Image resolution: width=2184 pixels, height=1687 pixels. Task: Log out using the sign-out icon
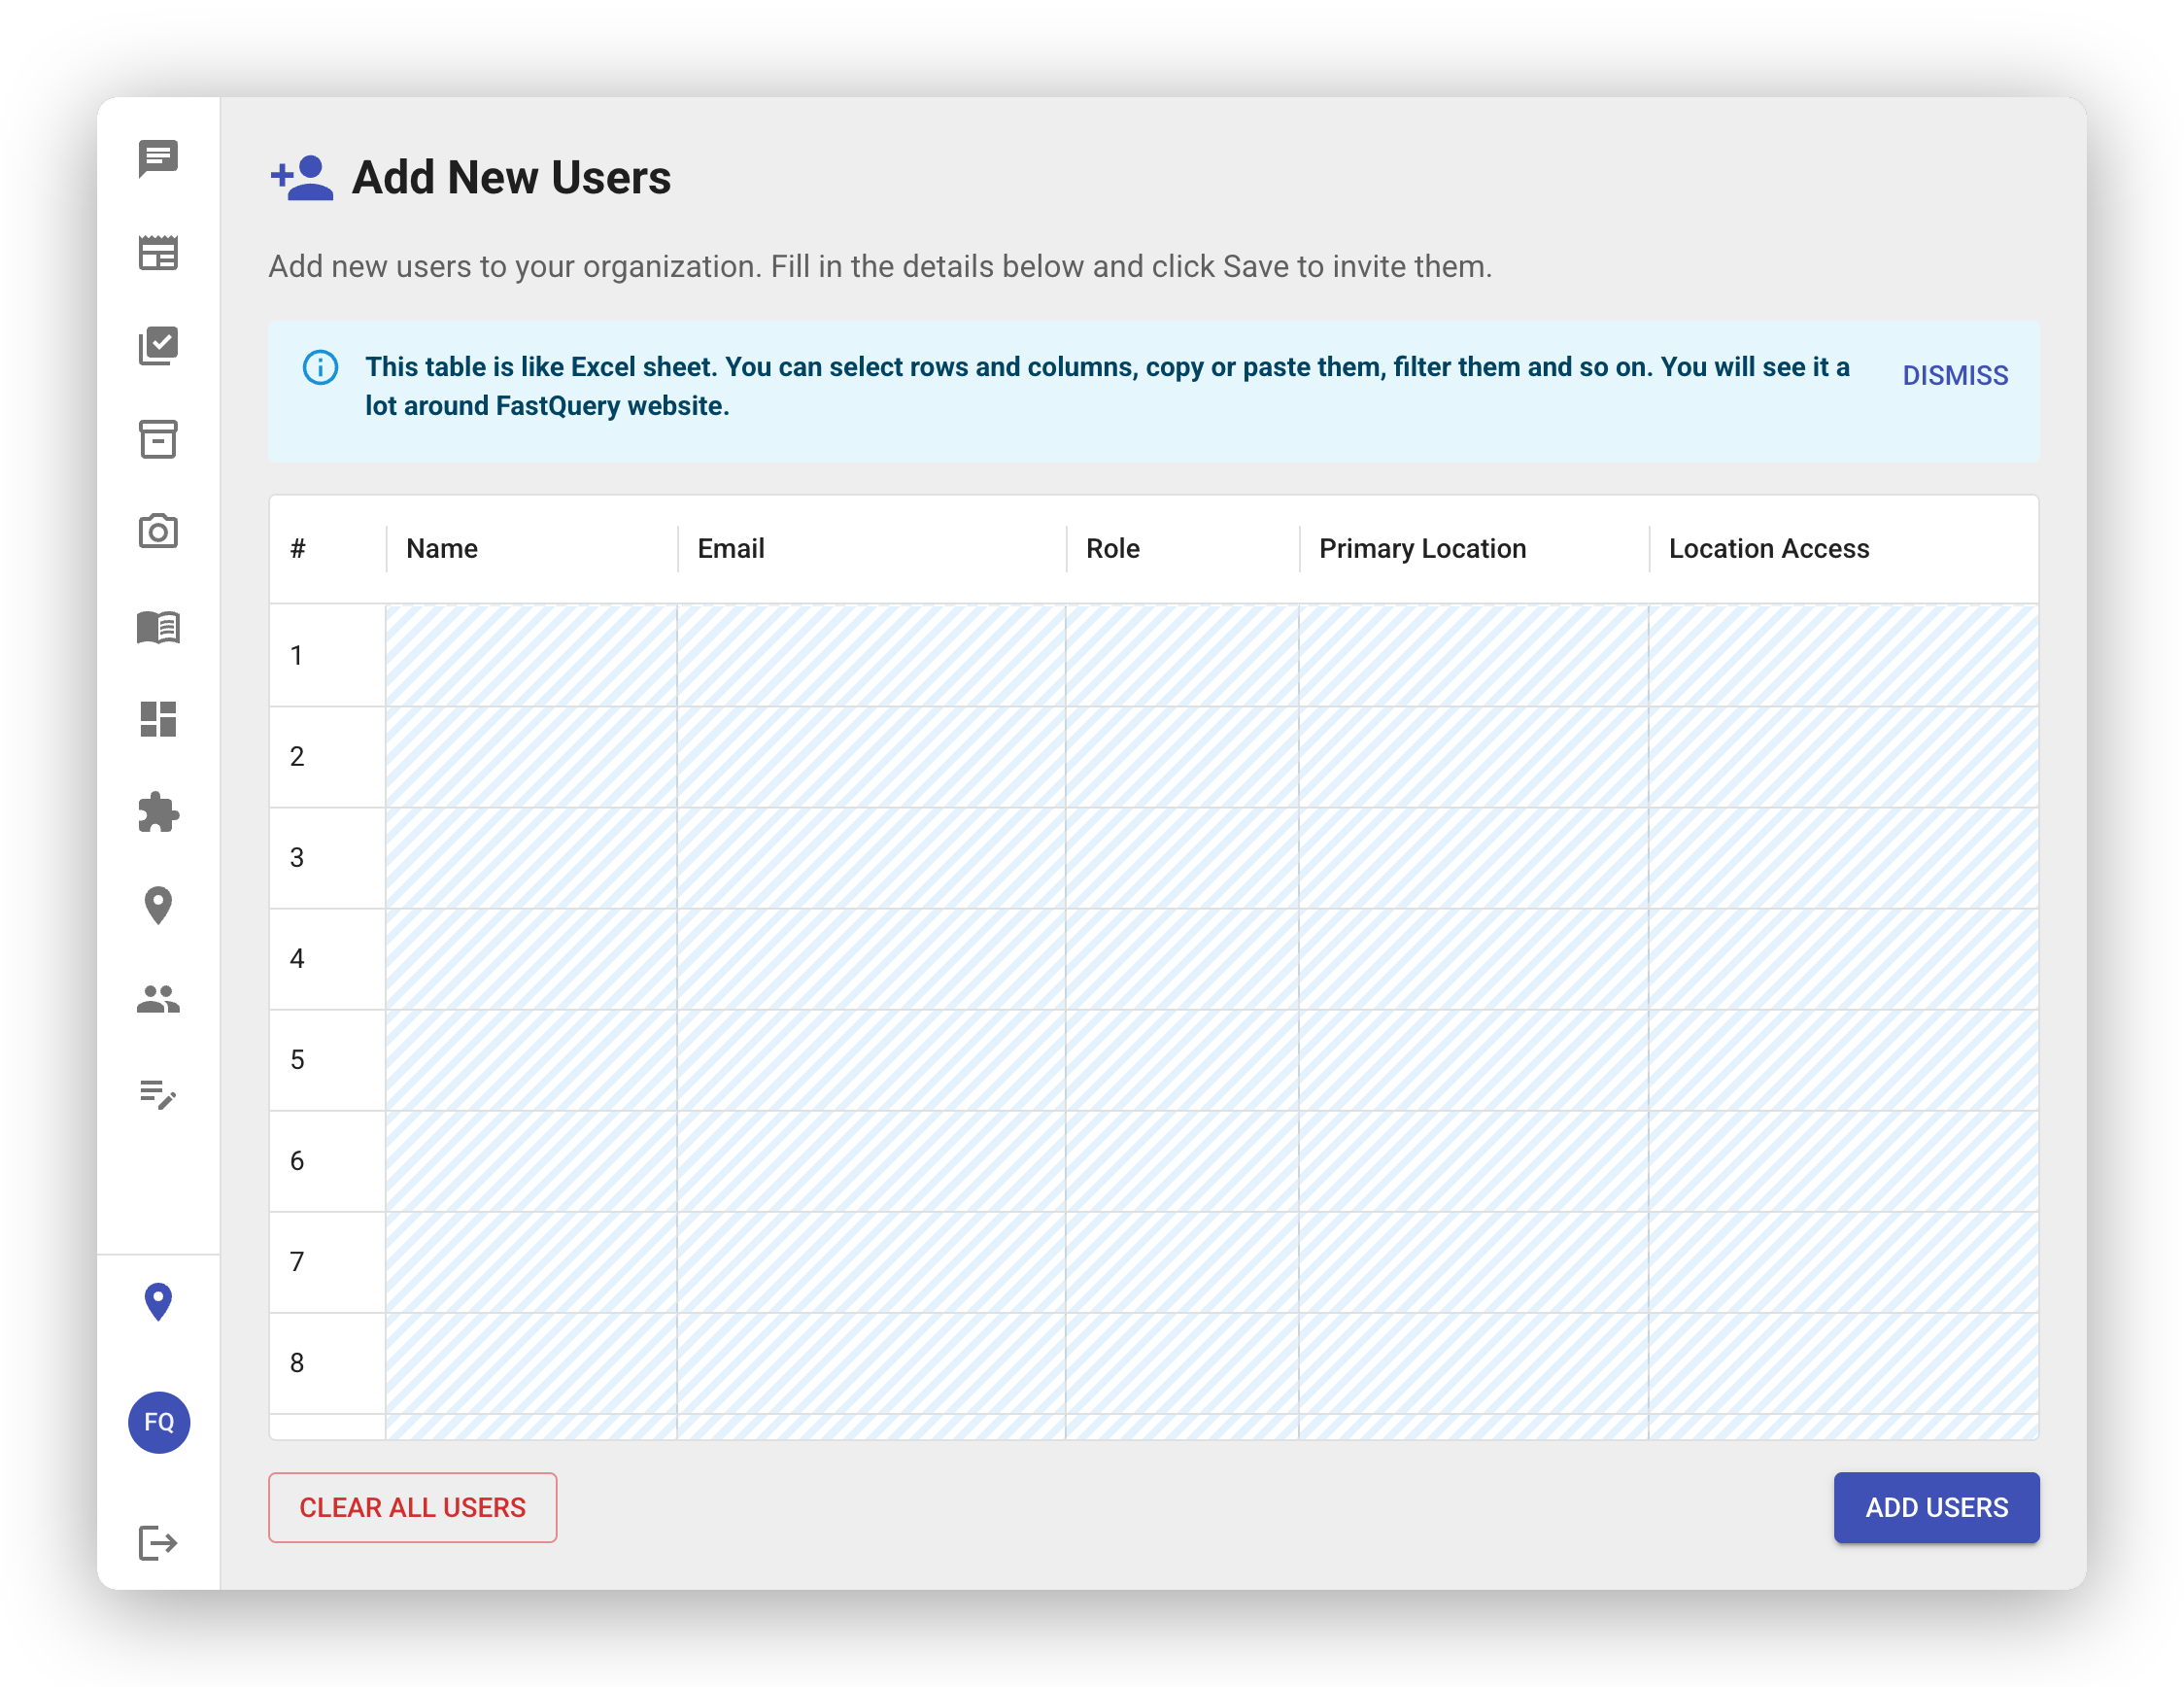point(158,1545)
